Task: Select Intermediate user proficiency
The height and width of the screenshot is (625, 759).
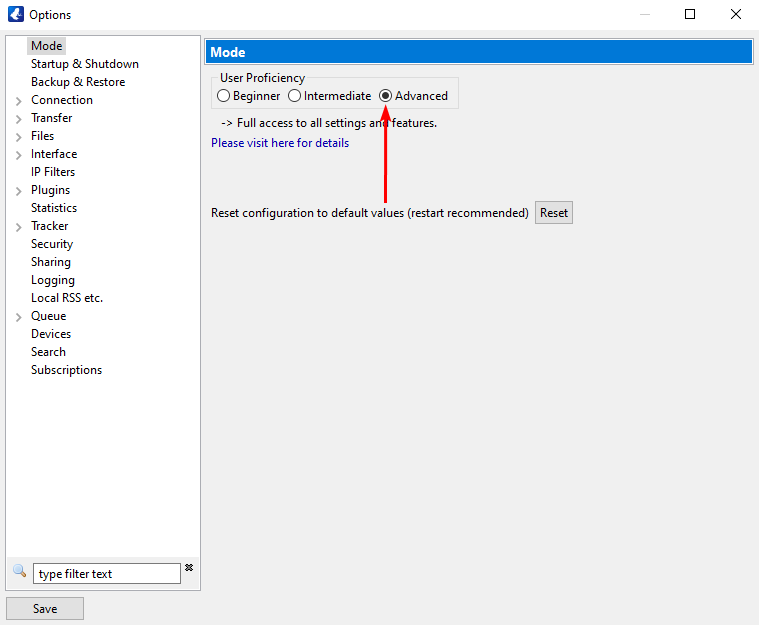Action: (294, 96)
